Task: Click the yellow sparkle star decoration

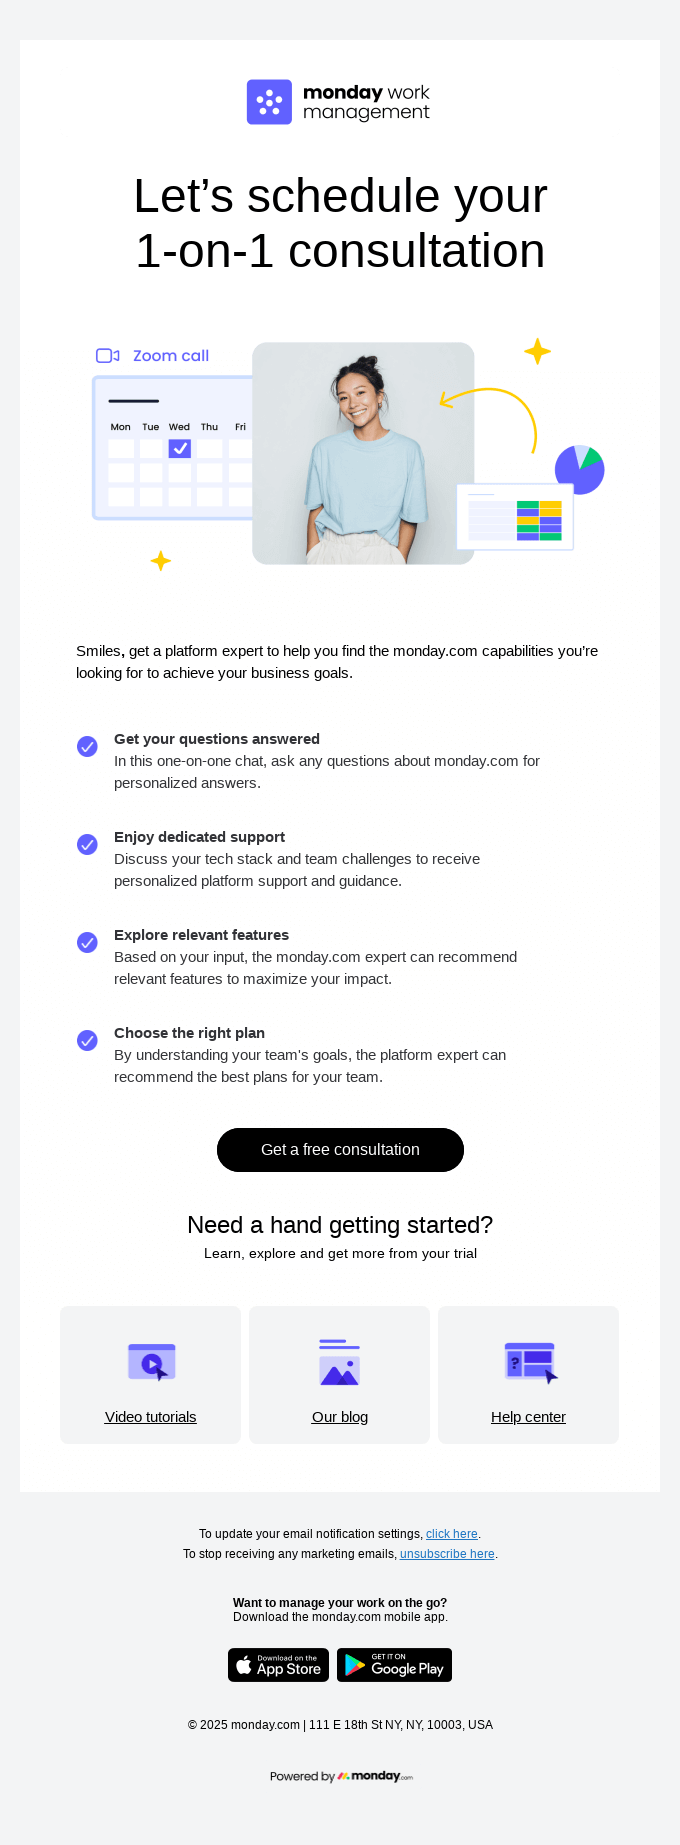Action: (x=537, y=351)
